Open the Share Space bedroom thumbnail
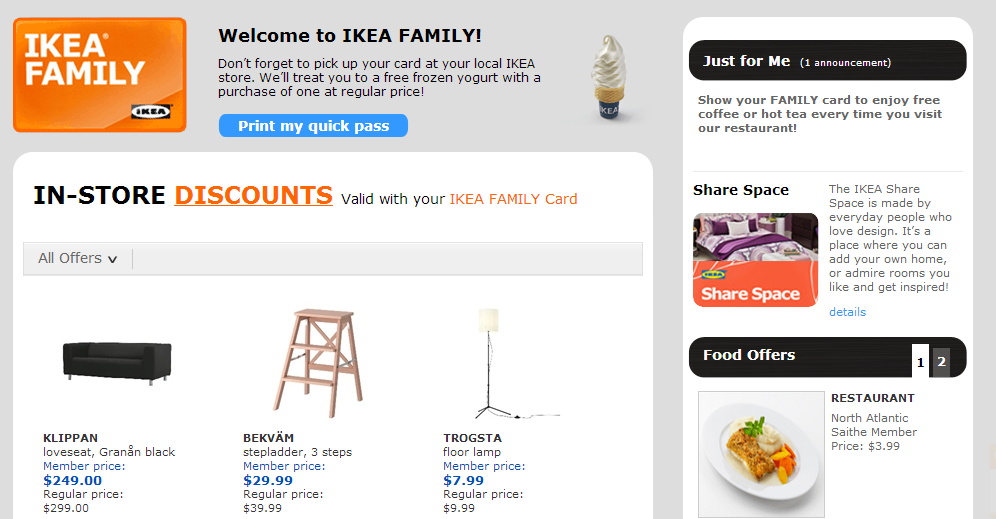This screenshot has height=519, width=996. [755, 259]
